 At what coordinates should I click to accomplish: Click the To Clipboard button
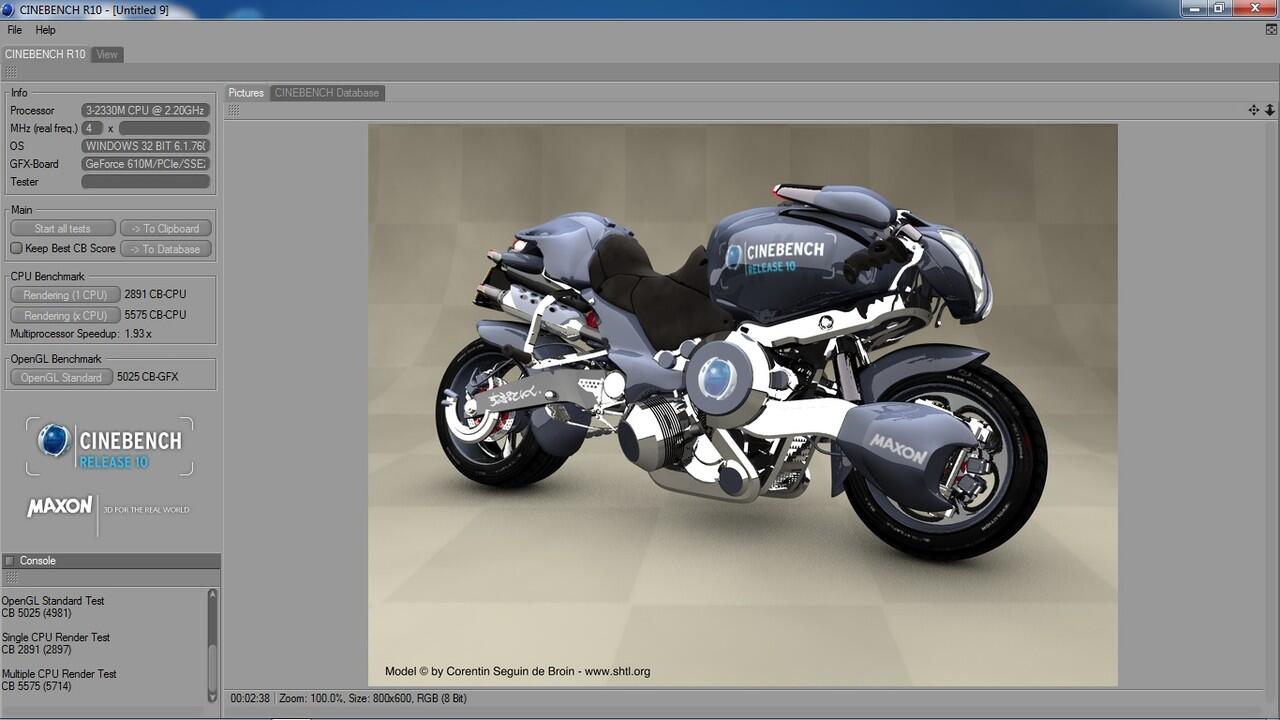[x=166, y=228]
